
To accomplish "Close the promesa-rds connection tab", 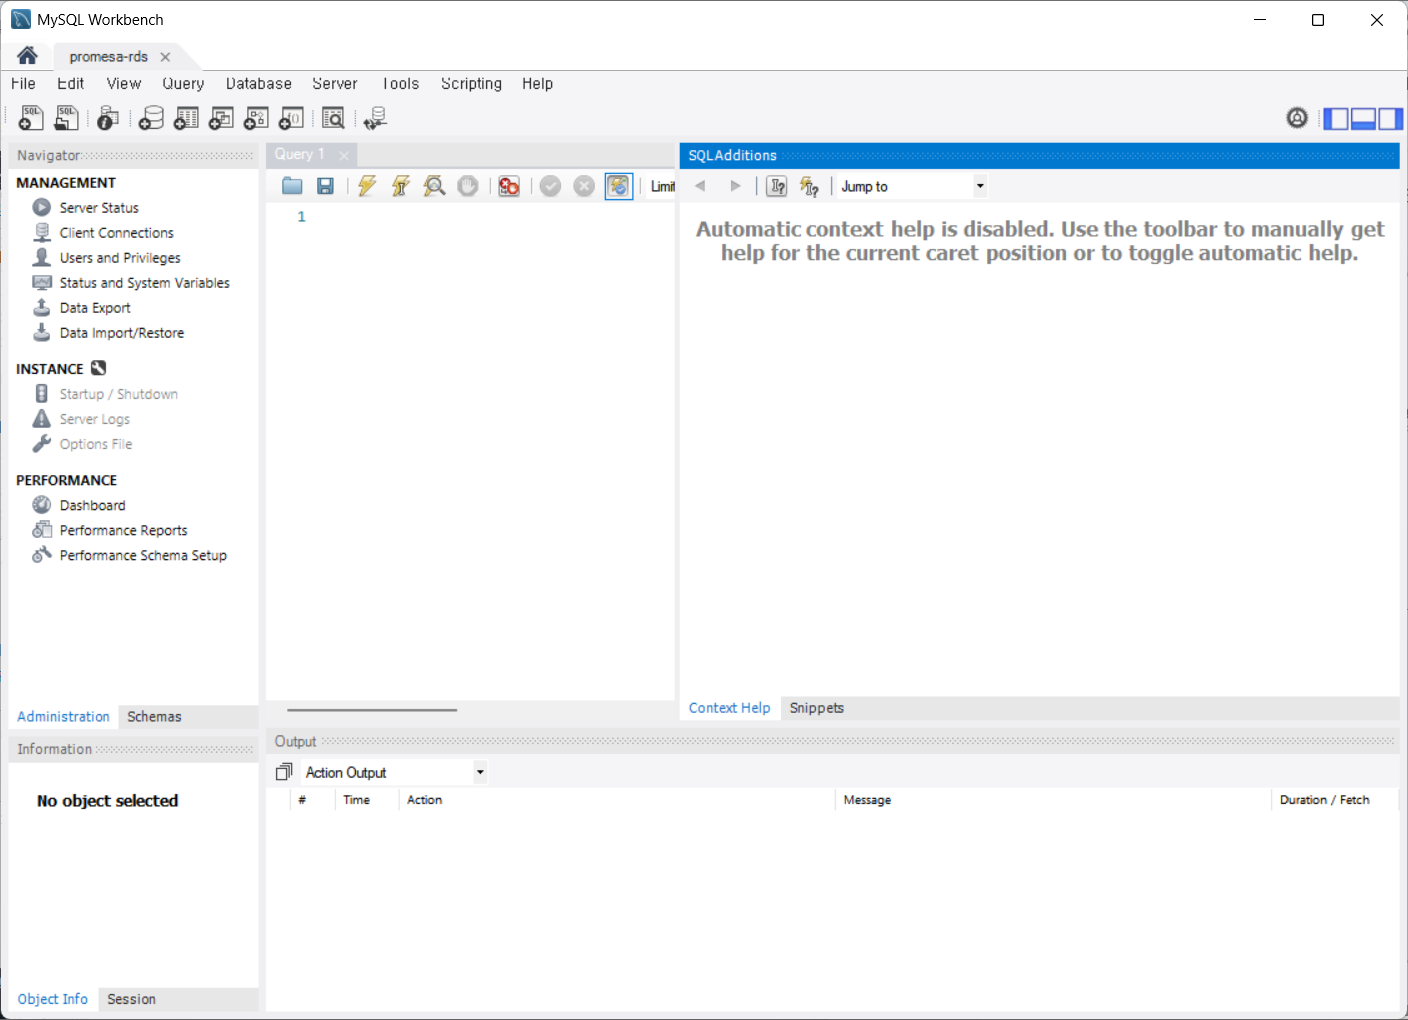I will coord(165,57).
